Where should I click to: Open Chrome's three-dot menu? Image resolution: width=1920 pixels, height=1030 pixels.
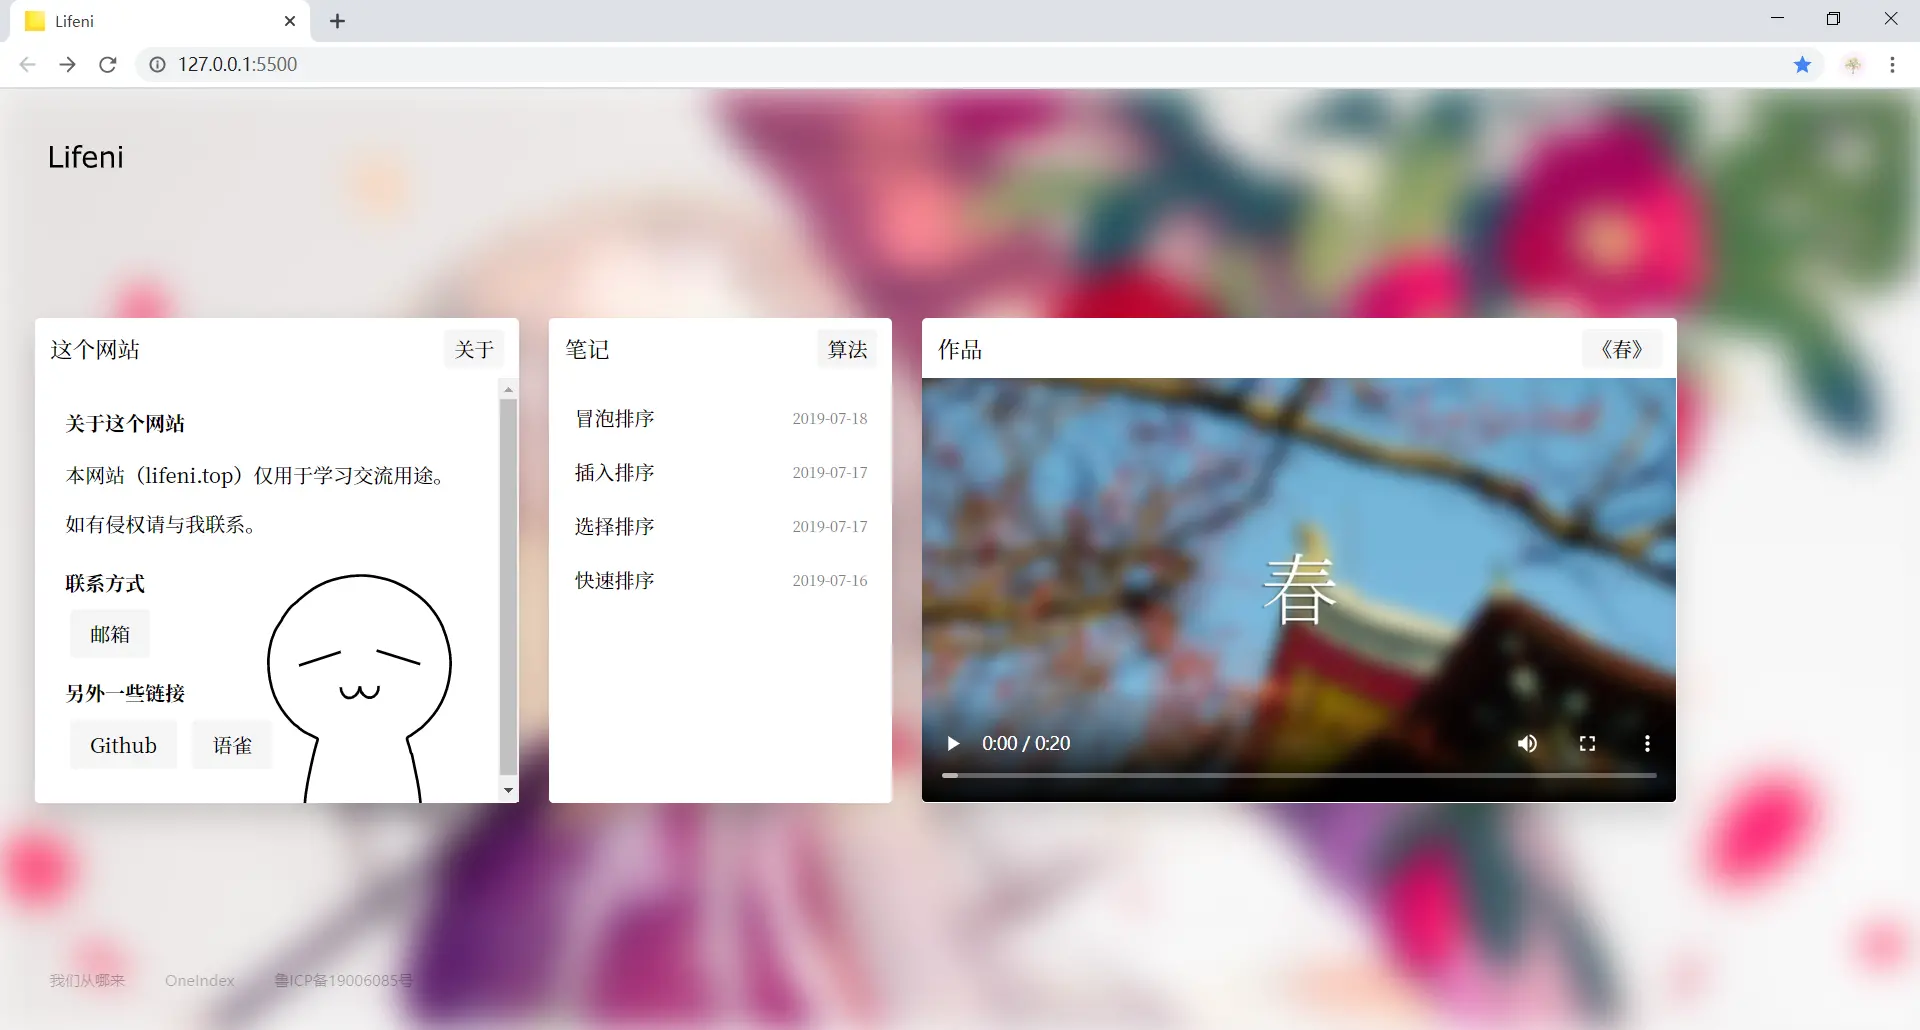pyautogui.click(x=1892, y=64)
